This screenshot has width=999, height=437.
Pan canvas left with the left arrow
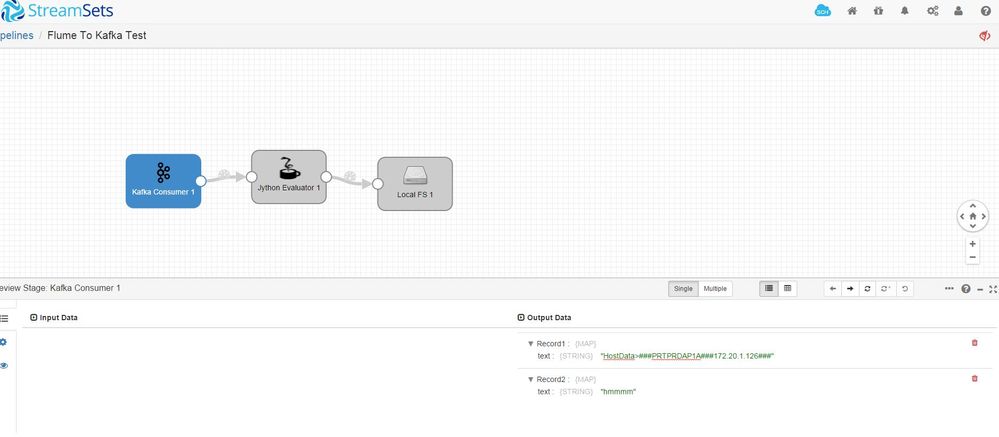[962, 217]
